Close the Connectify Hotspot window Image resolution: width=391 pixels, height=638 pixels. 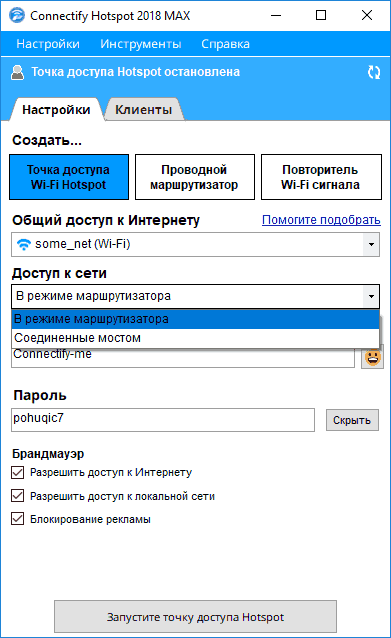[x=367, y=15]
